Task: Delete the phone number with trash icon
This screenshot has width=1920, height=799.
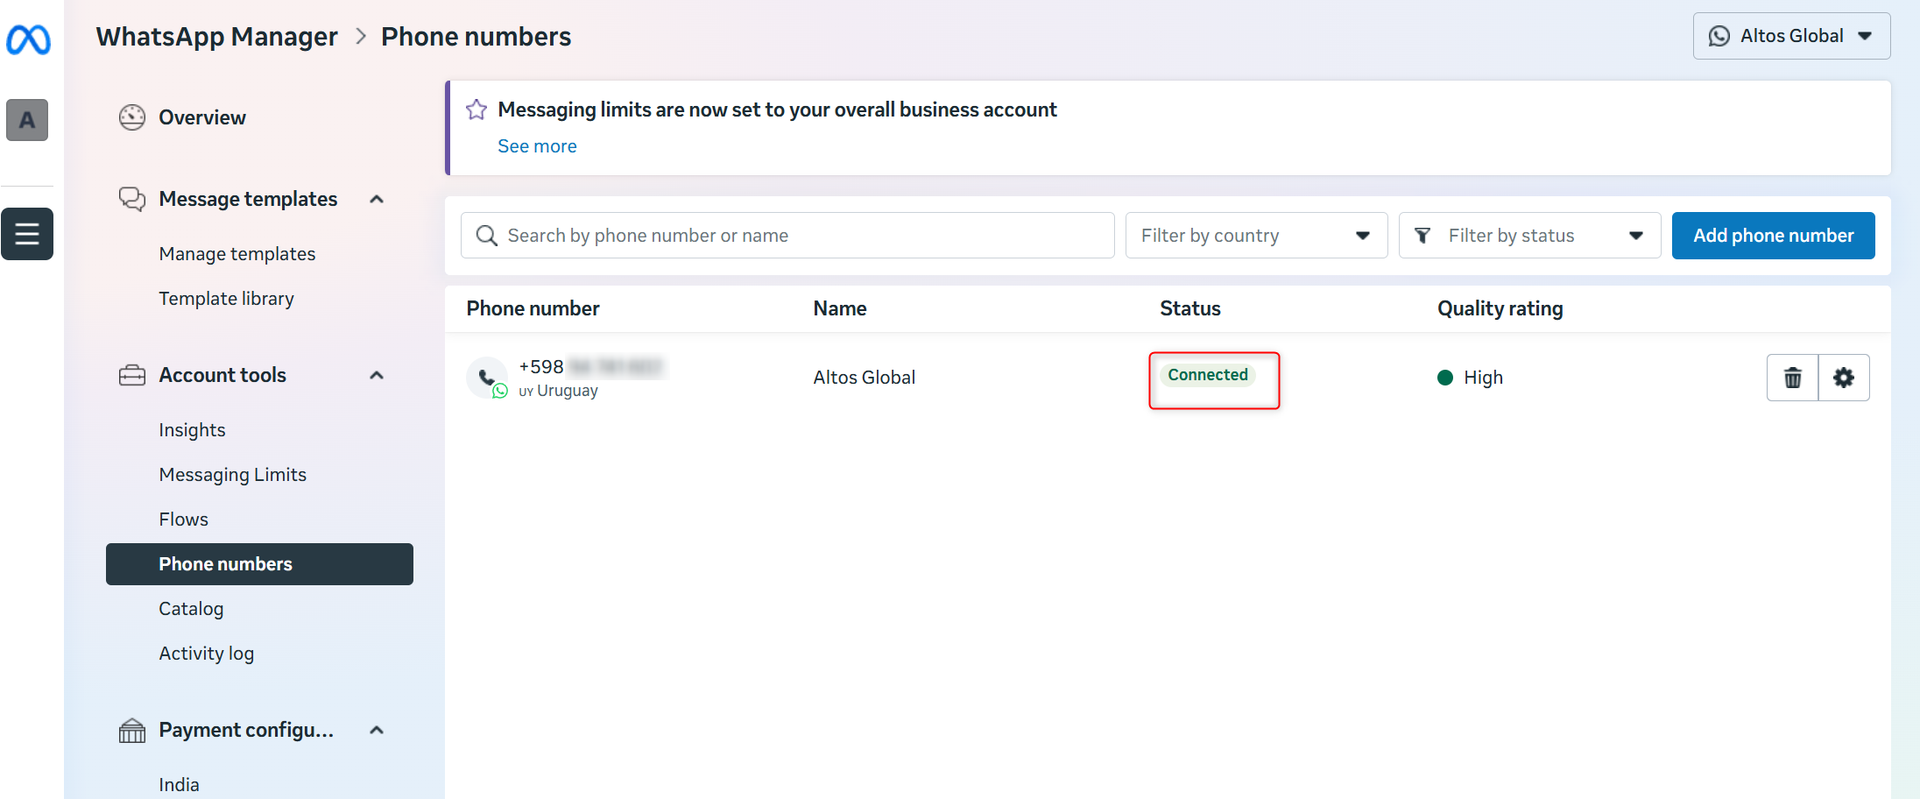Action: point(1792,378)
